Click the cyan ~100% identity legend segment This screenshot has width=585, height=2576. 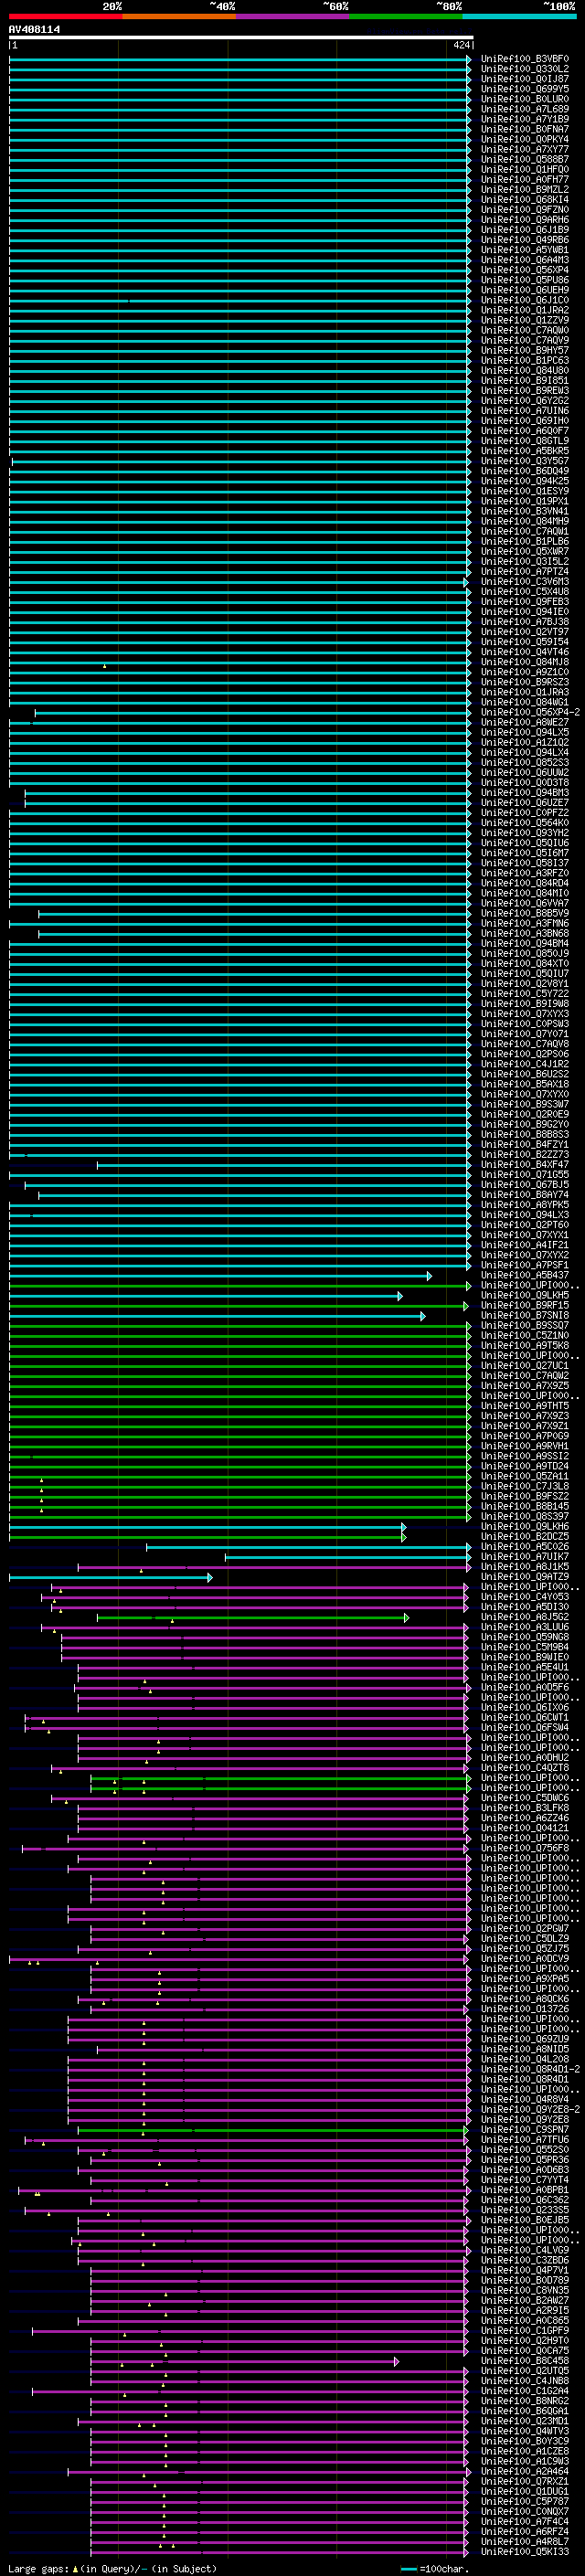519,17
